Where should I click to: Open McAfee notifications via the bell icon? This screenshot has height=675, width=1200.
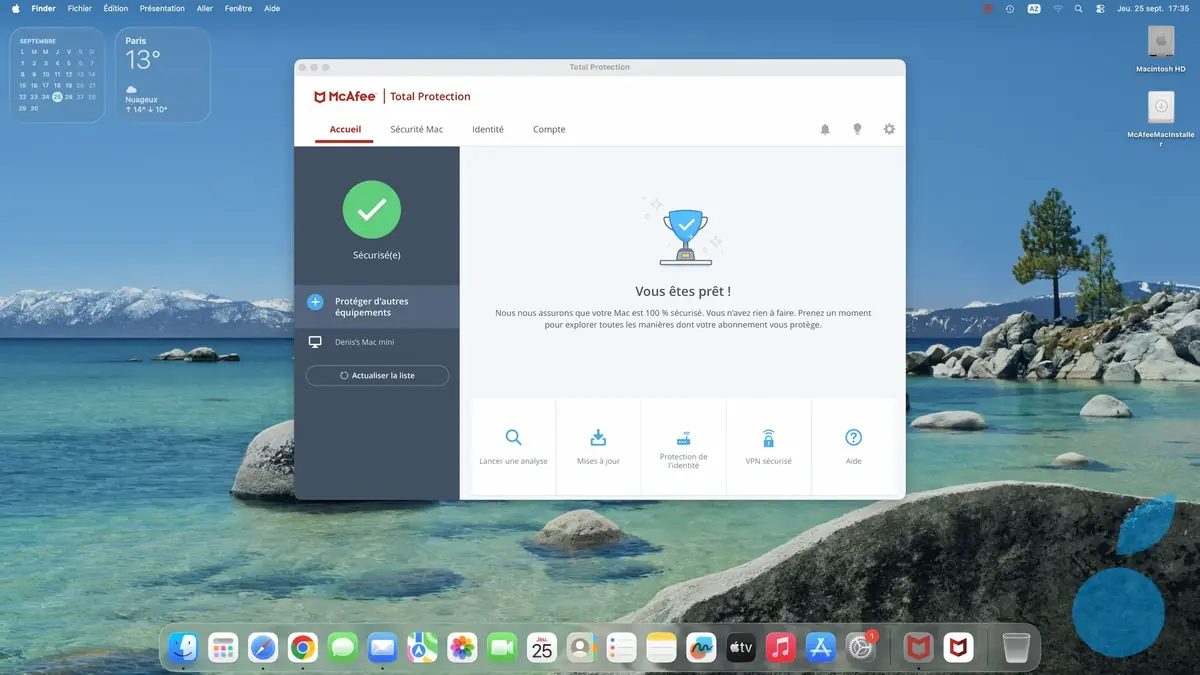click(825, 129)
